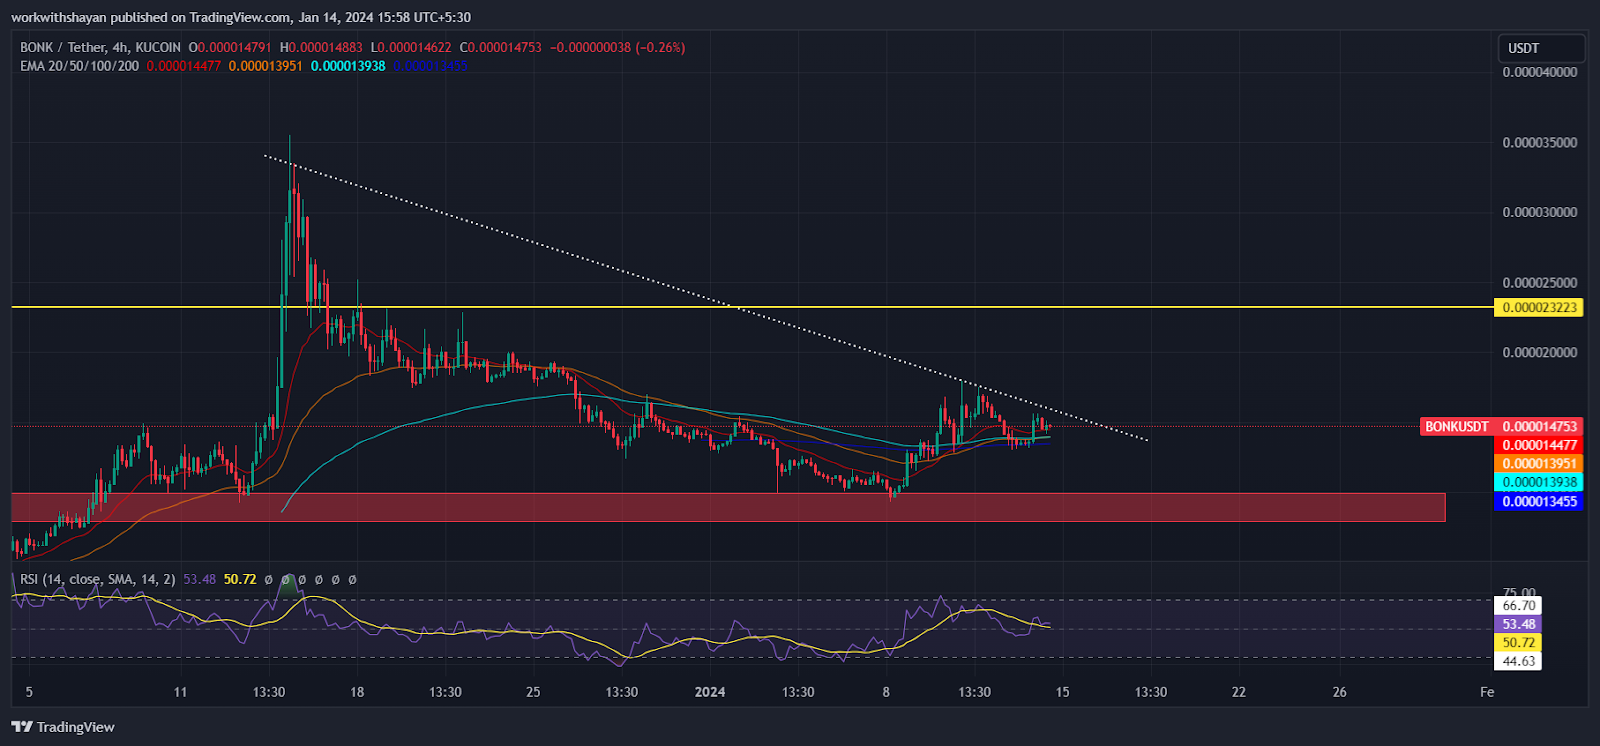Click the 0.000025000 price axis label

(x=1540, y=283)
